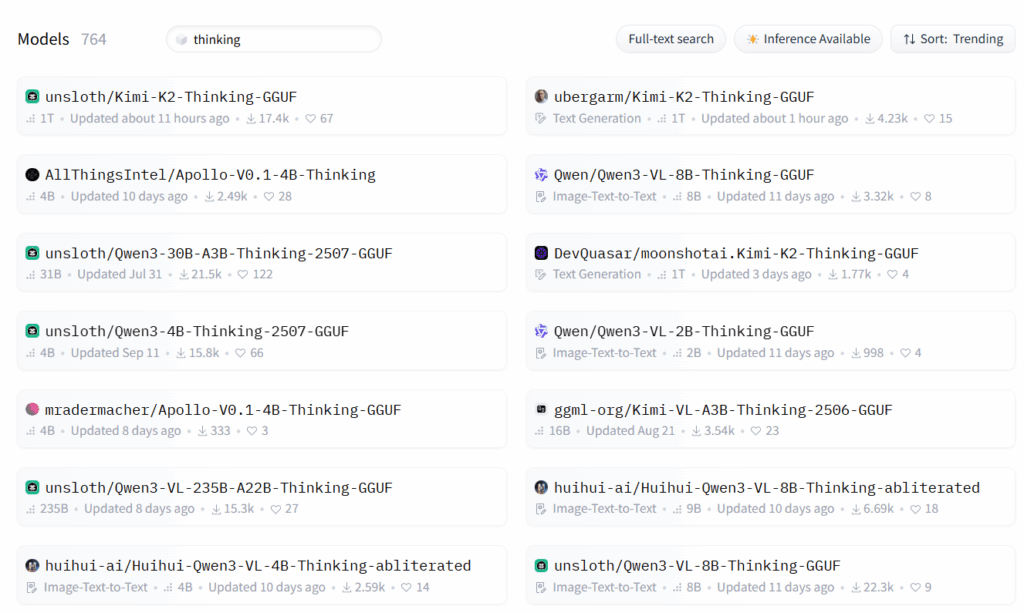The height and width of the screenshot is (613, 1024).
Task: Open Qwen/Qwen3-VL-2B-Thinking-GGUF model page
Action: (684, 331)
